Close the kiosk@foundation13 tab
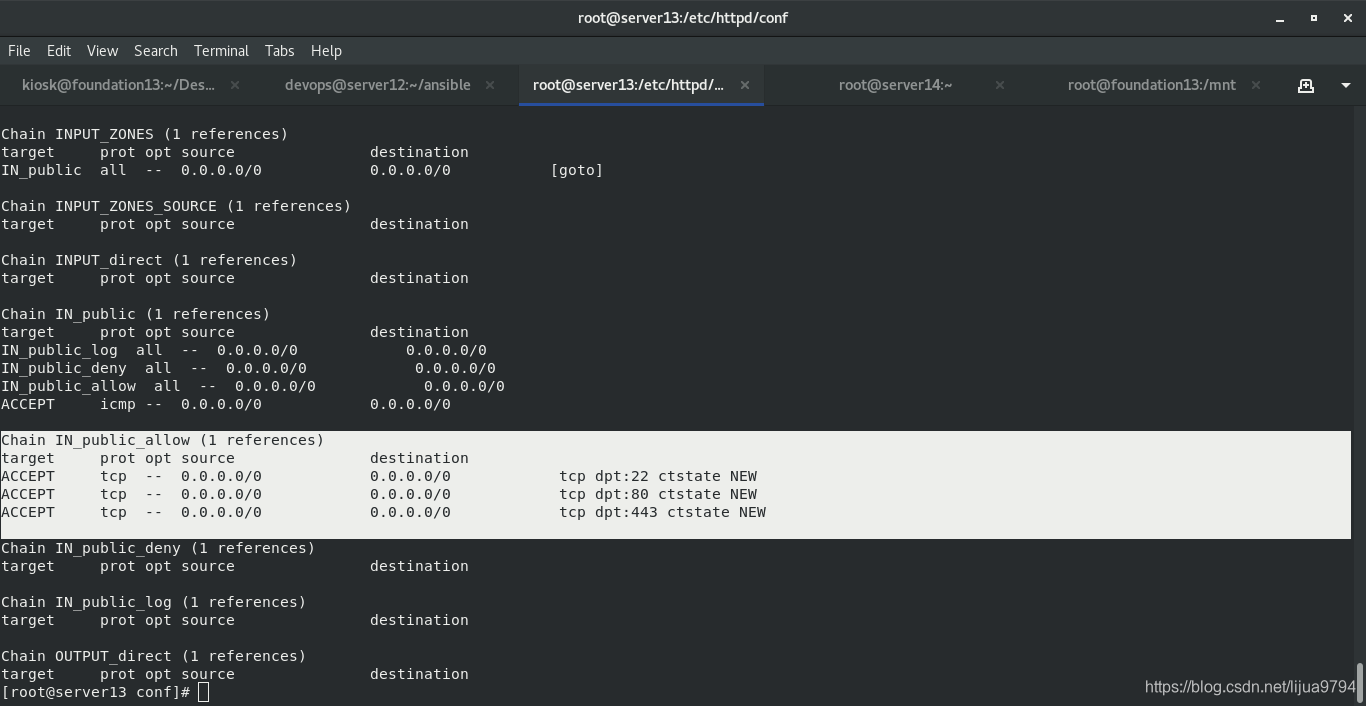1366x706 pixels. click(x=235, y=85)
